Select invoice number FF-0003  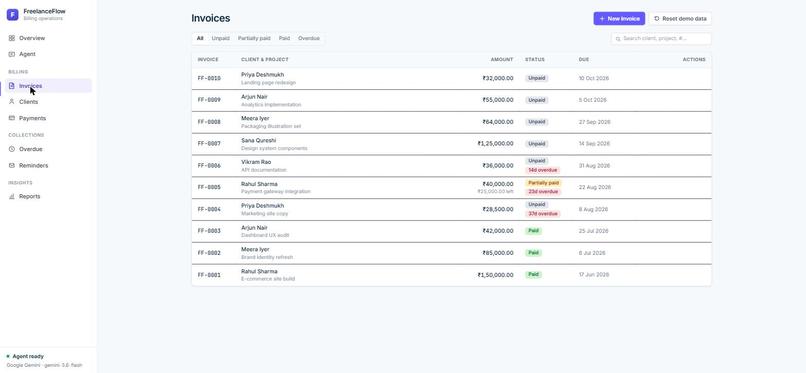[209, 231]
